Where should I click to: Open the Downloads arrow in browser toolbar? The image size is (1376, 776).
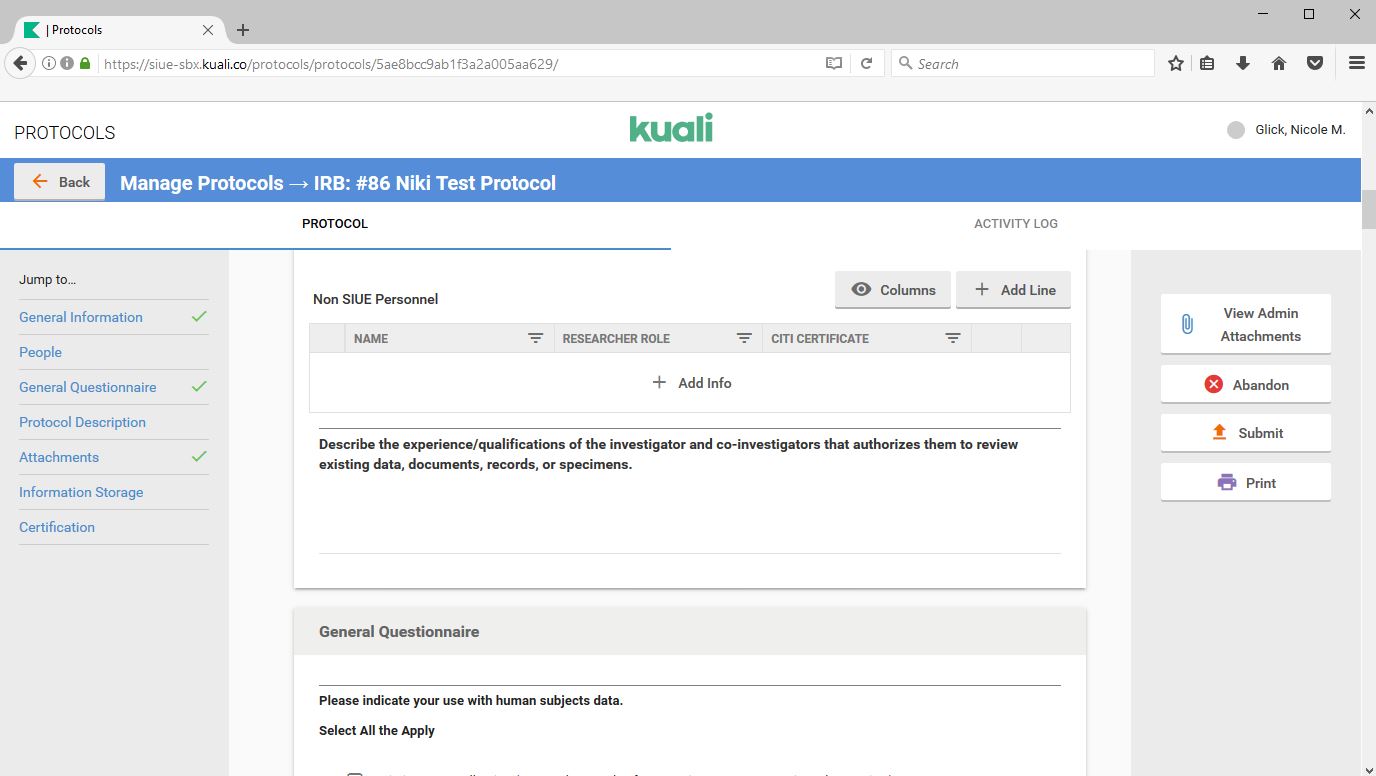pos(1243,63)
